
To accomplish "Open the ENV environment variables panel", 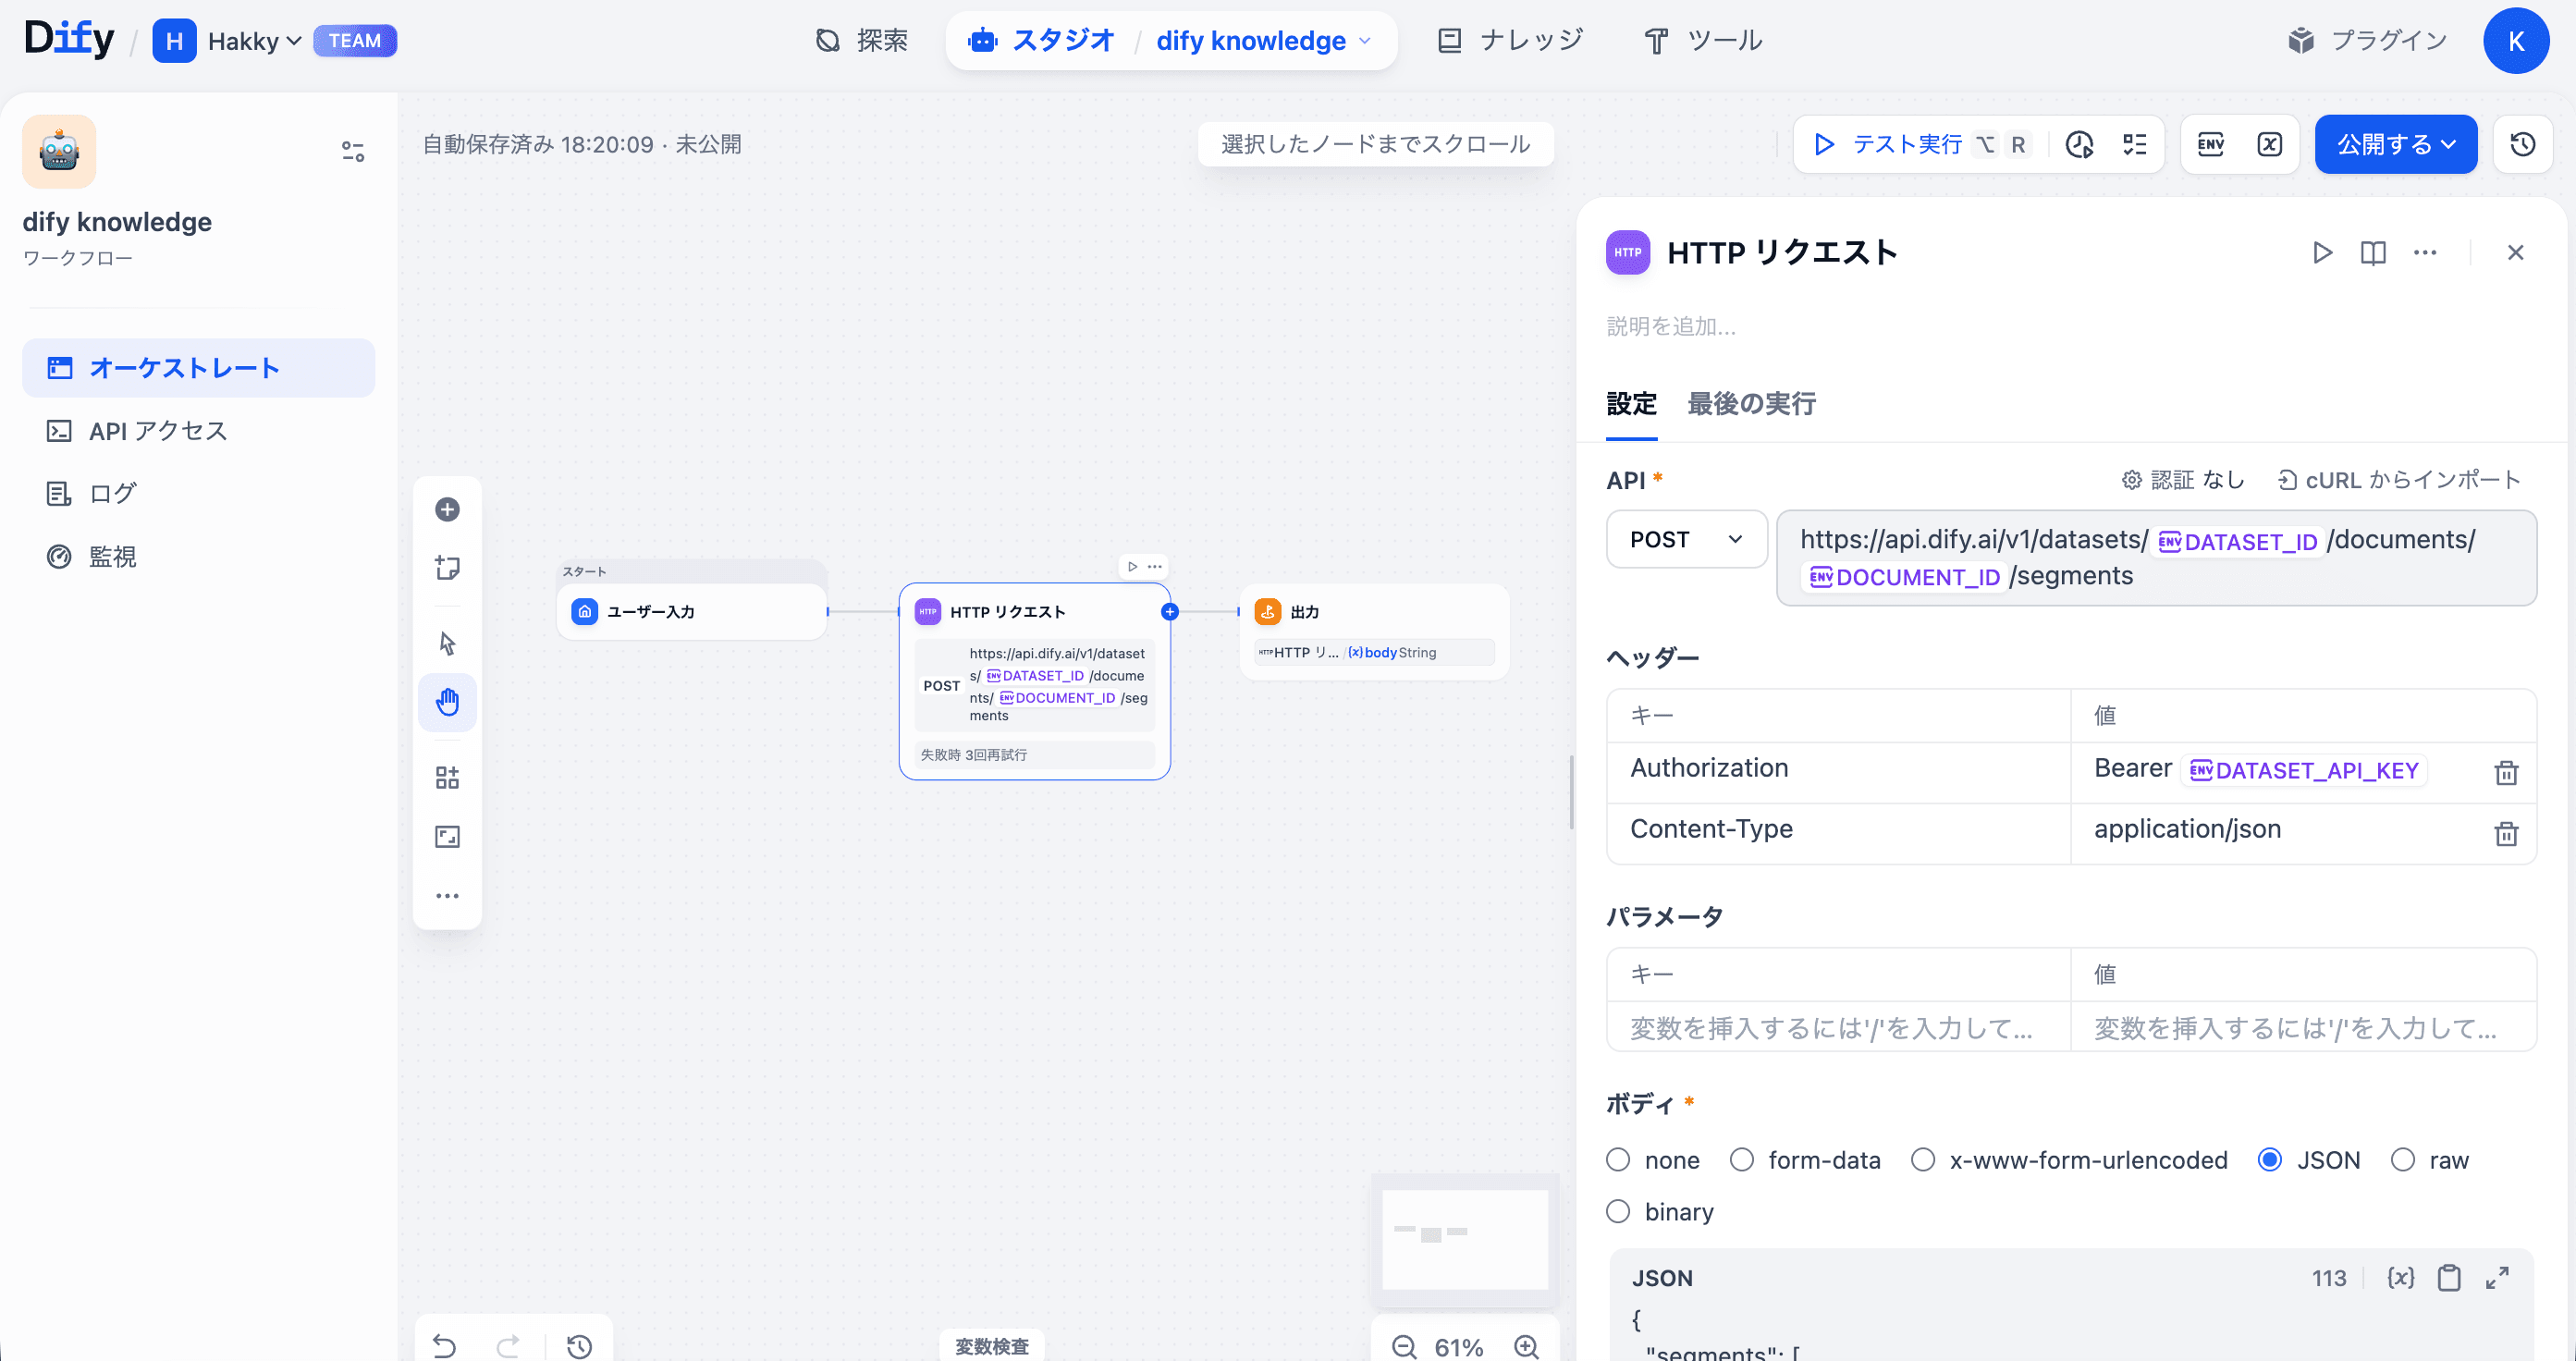I will (2210, 144).
